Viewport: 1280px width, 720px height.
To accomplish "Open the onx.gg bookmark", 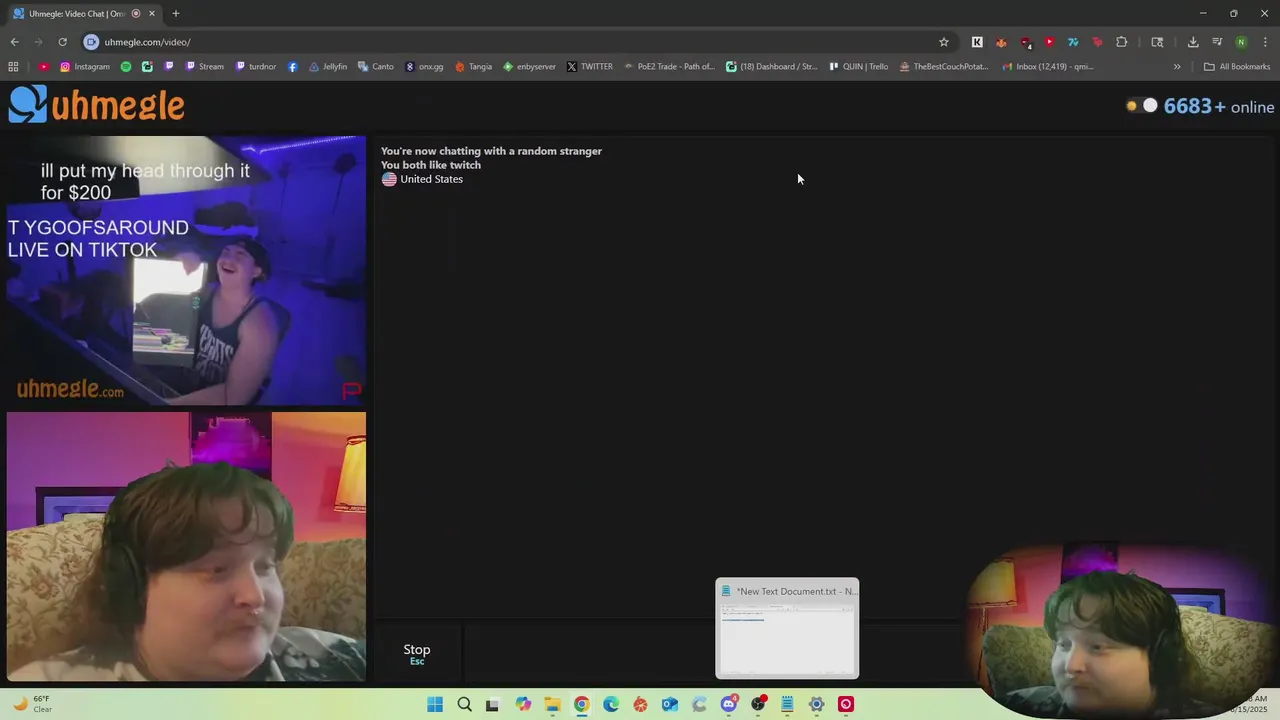I will (x=424, y=67).
